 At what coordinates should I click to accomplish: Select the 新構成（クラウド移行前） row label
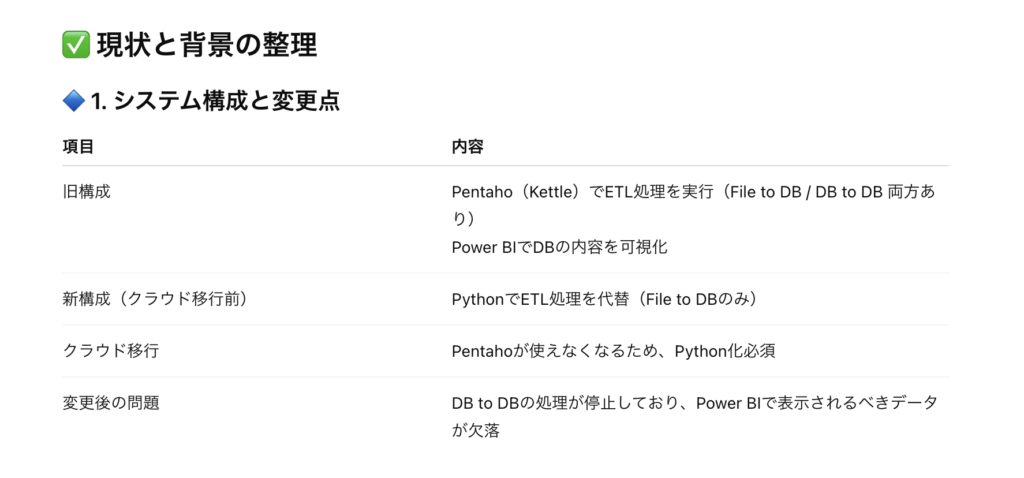155,299
